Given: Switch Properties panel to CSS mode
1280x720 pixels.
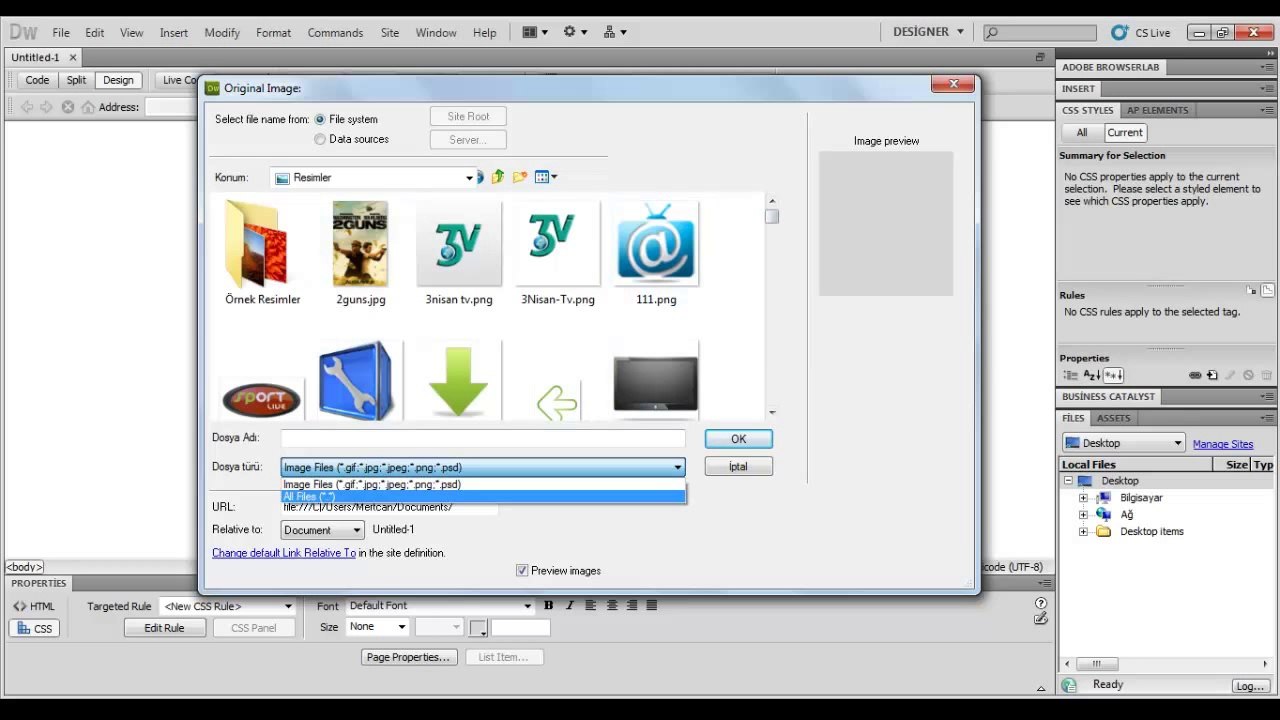Looking at the screenshot, I should click(34, 628).
